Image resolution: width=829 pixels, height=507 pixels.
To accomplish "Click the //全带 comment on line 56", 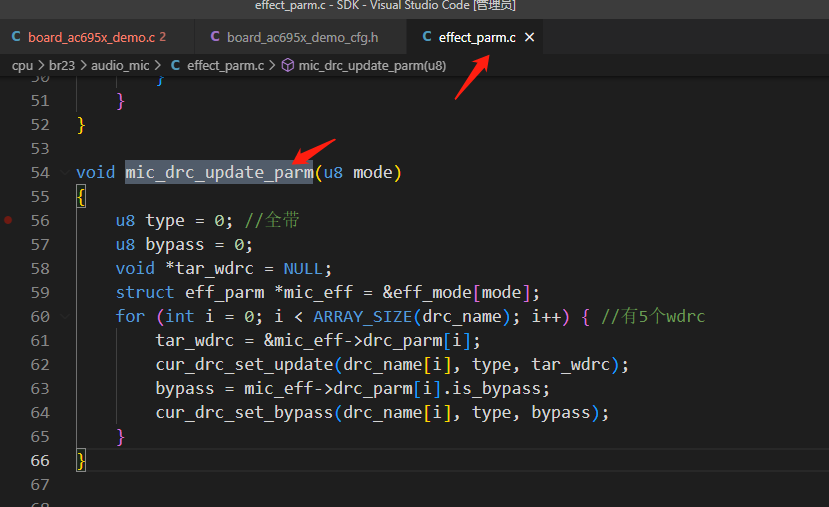I will coord(272,220).
